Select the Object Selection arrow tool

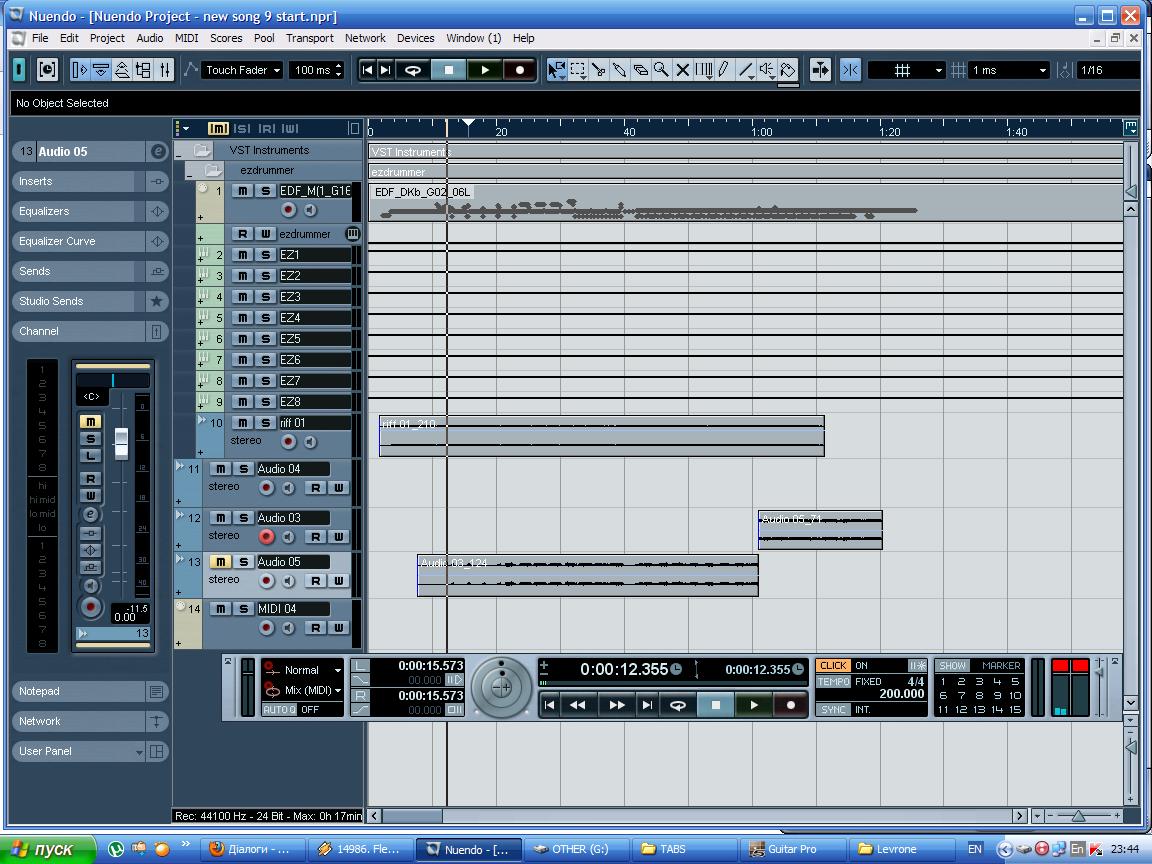click(x=557, y=70)
